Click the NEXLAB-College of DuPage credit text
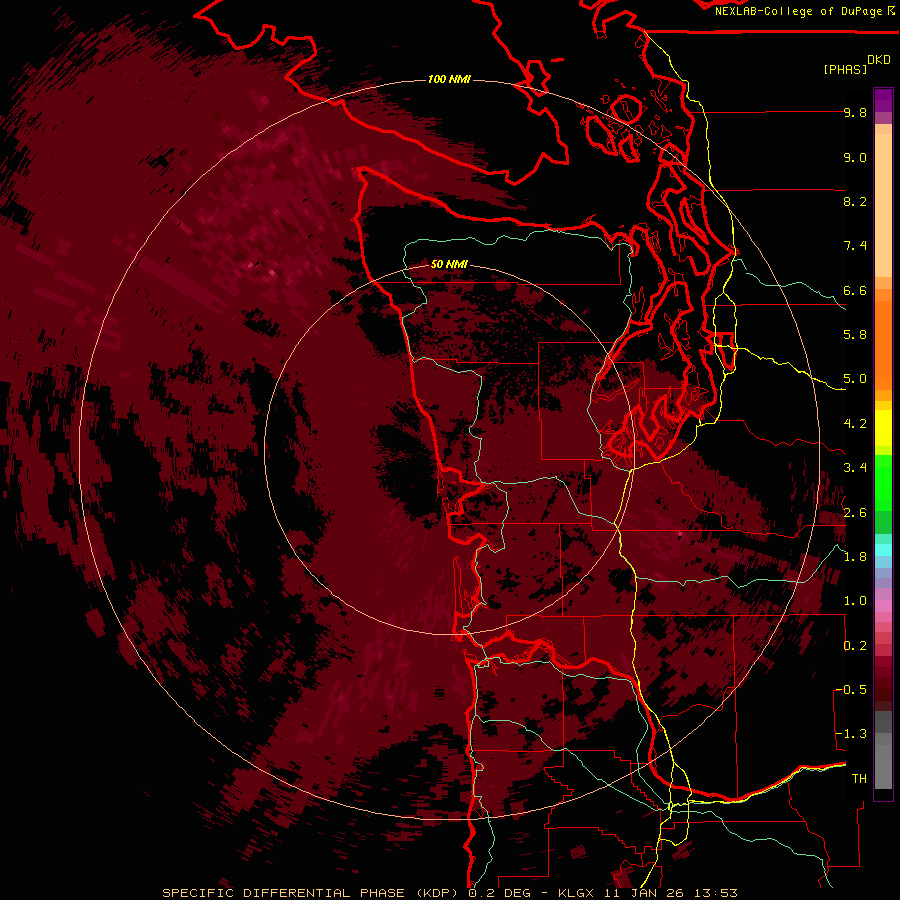The width and height of the screenshot is (900, 900). coord(799,11)
